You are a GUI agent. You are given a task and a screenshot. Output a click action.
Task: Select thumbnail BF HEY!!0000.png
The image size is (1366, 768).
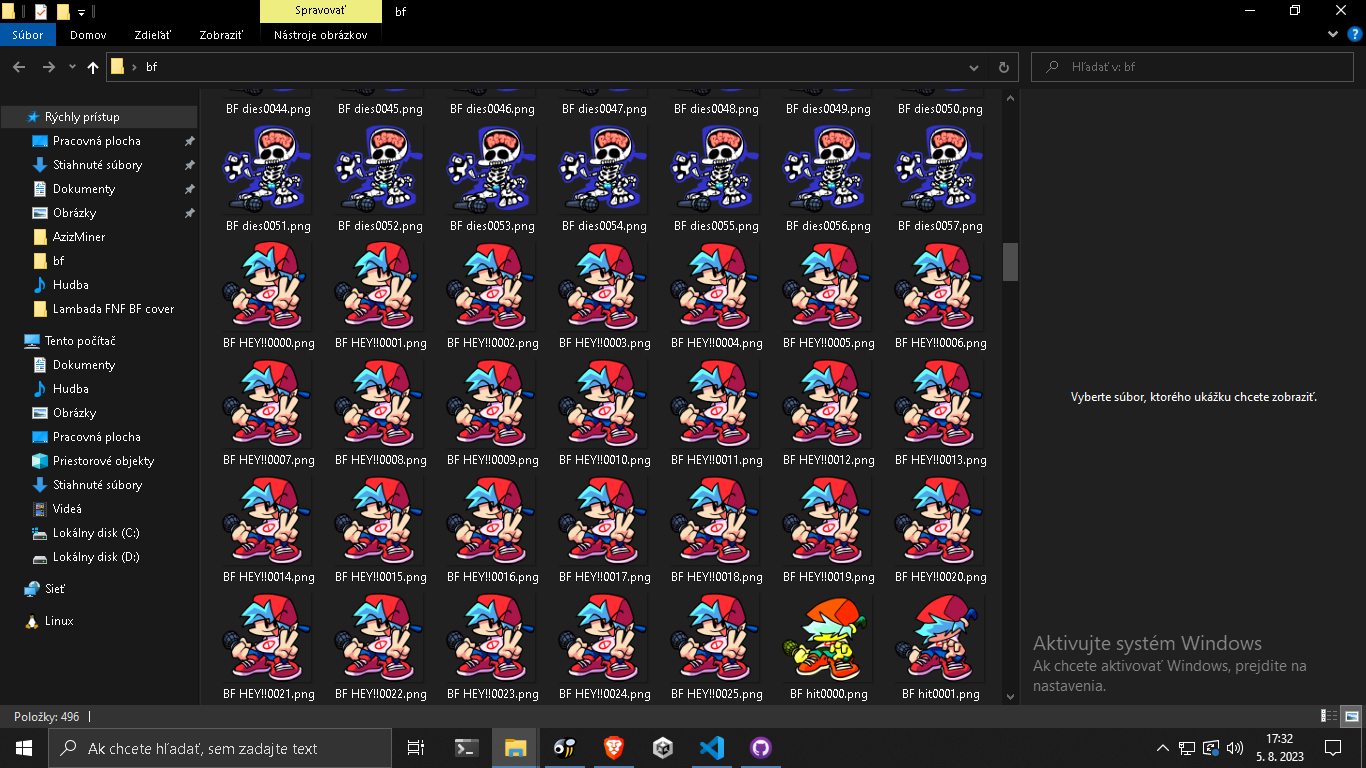(268, 287)
